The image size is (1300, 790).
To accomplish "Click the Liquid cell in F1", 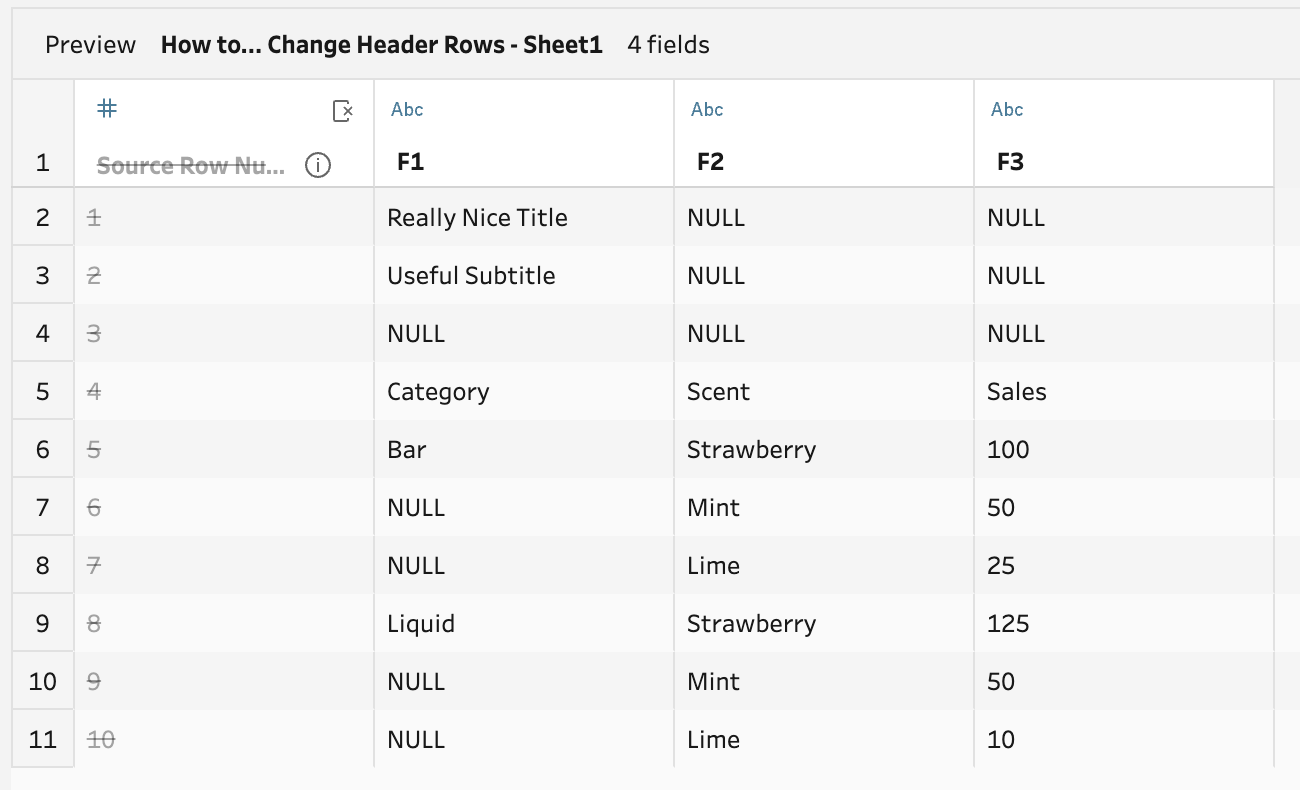I will 524,623.
